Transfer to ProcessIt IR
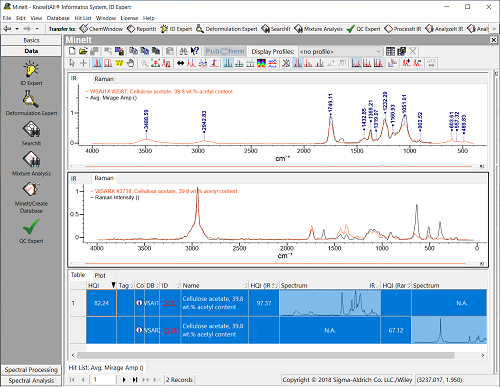500x387 pixels. [x=403, y=29]
